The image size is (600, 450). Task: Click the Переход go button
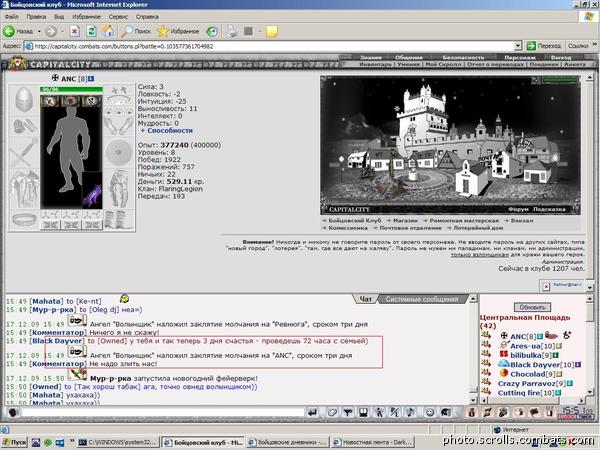[544, 46]
